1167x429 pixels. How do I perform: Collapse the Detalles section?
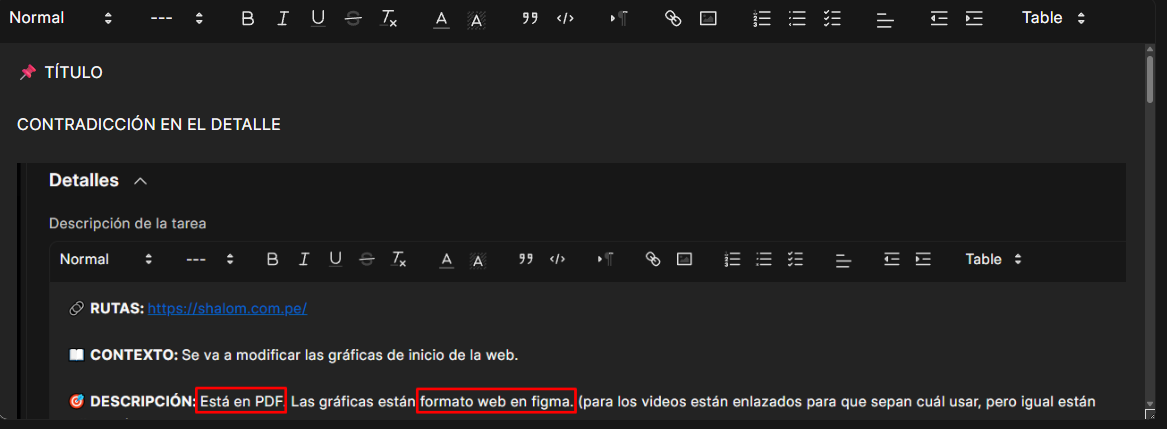point(141,181)
